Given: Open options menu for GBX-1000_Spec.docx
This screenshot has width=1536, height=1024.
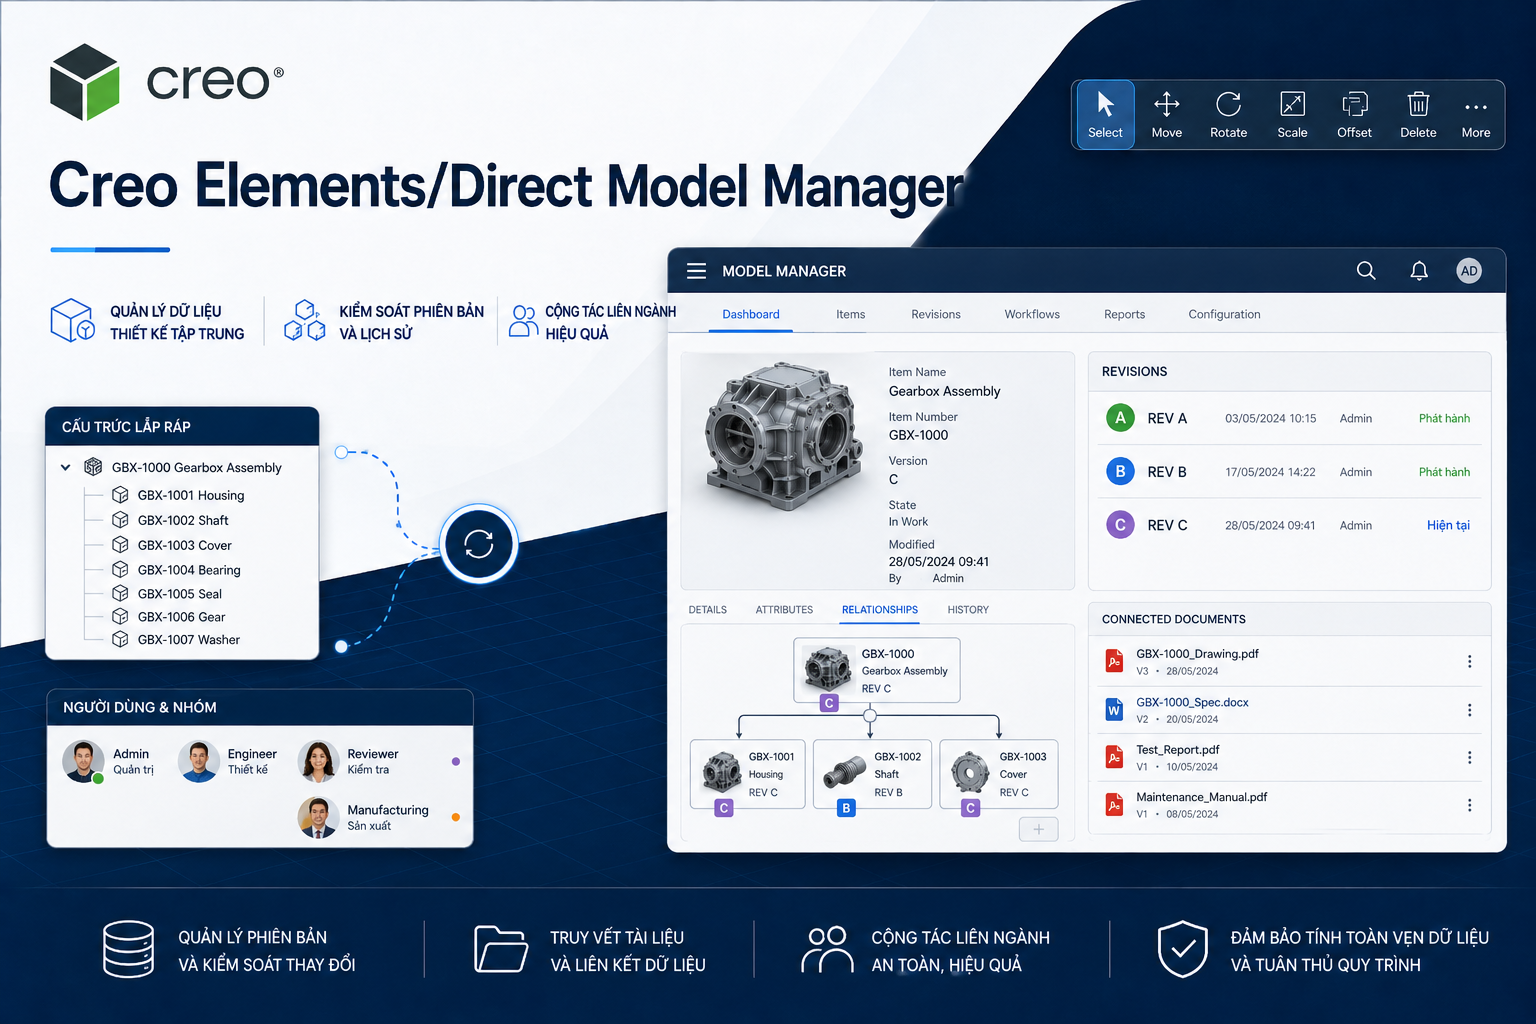Looking at the screenshot, I should coord(1469,710).
